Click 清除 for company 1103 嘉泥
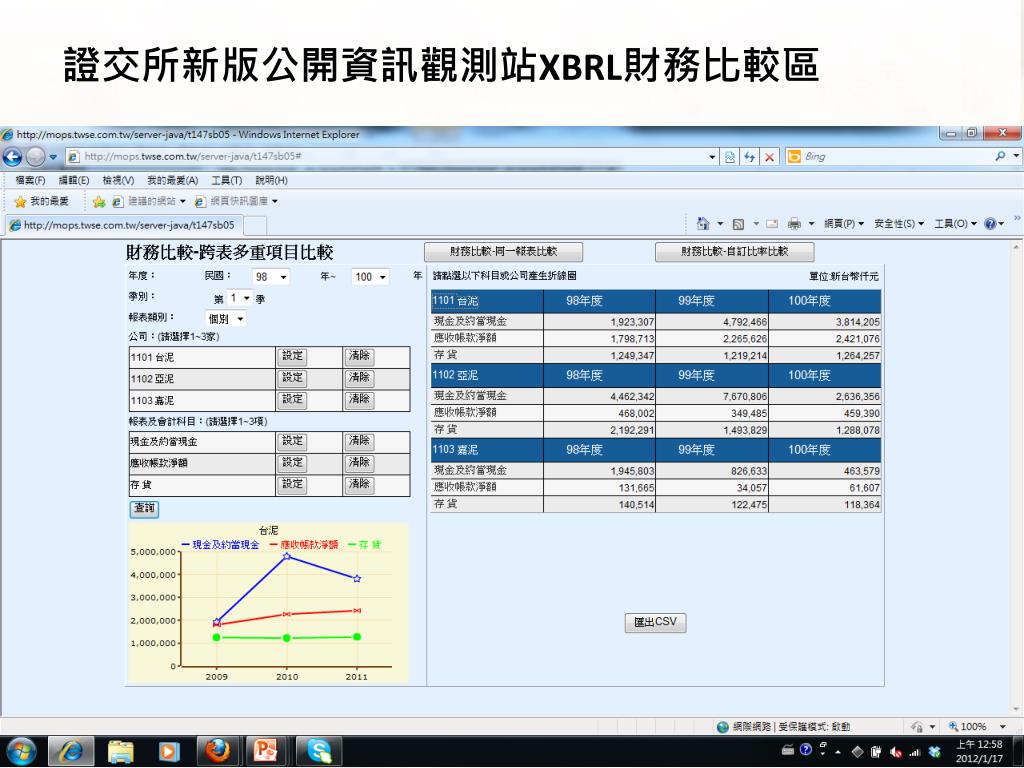 [359, 400]
